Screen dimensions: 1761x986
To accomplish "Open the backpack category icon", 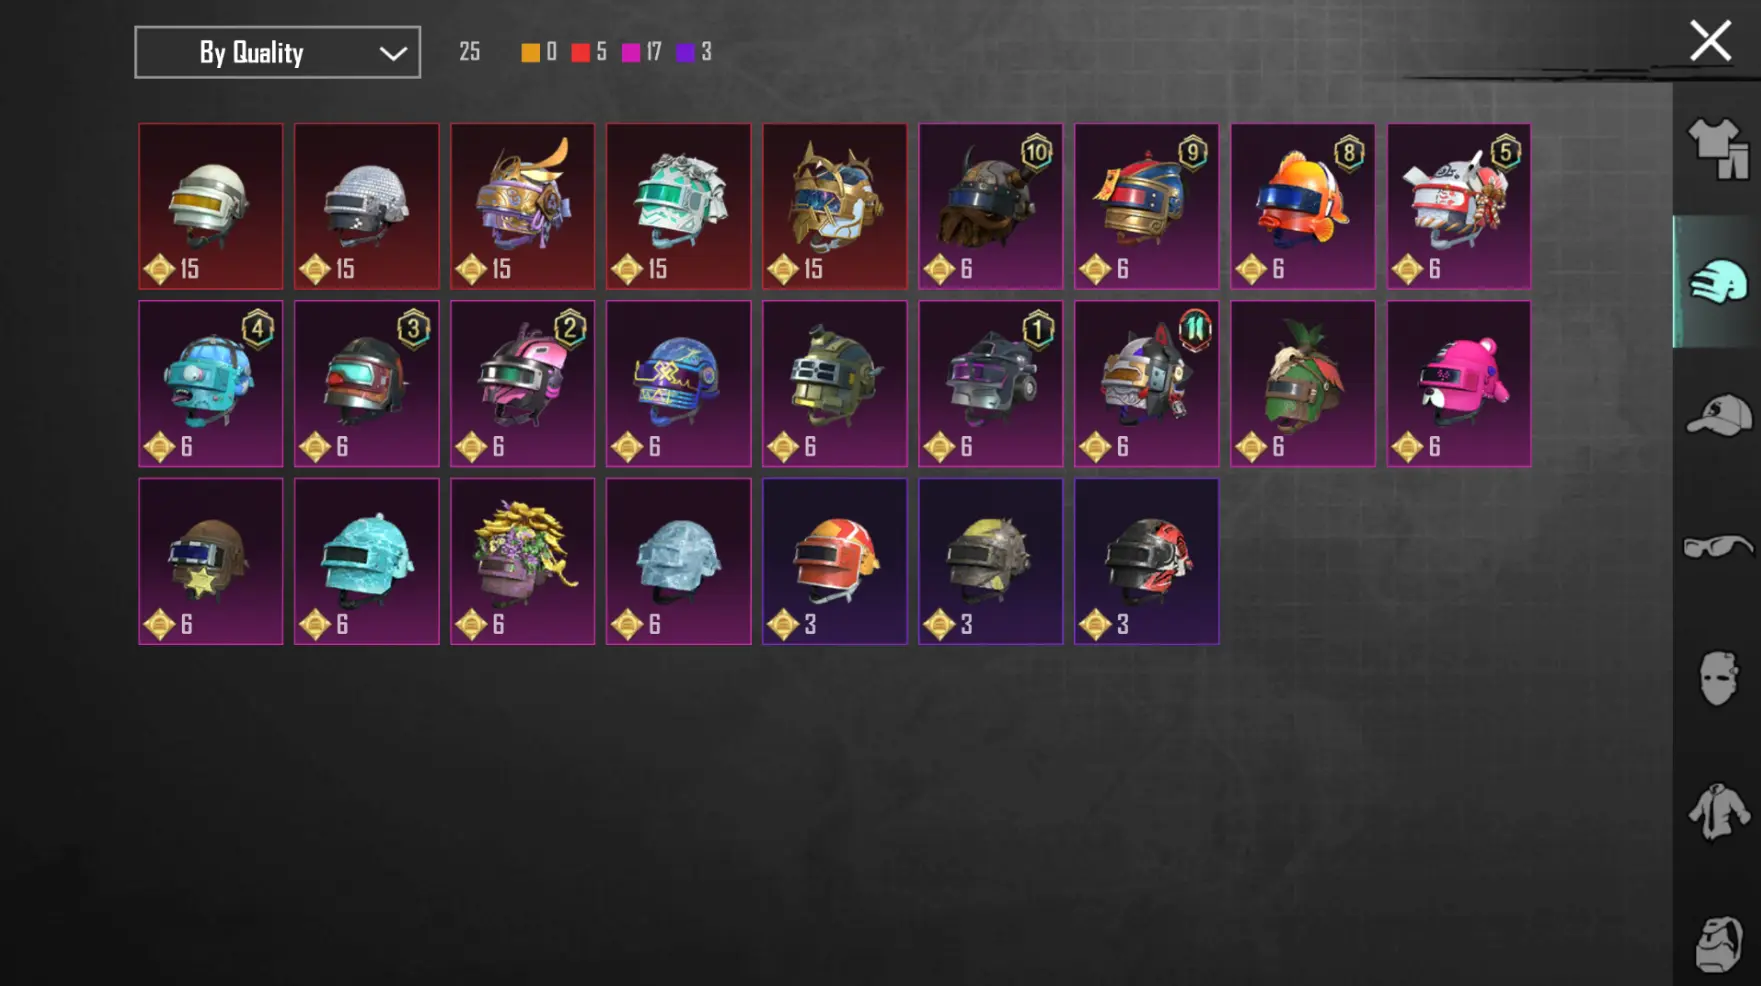I will coord(1717,943).
